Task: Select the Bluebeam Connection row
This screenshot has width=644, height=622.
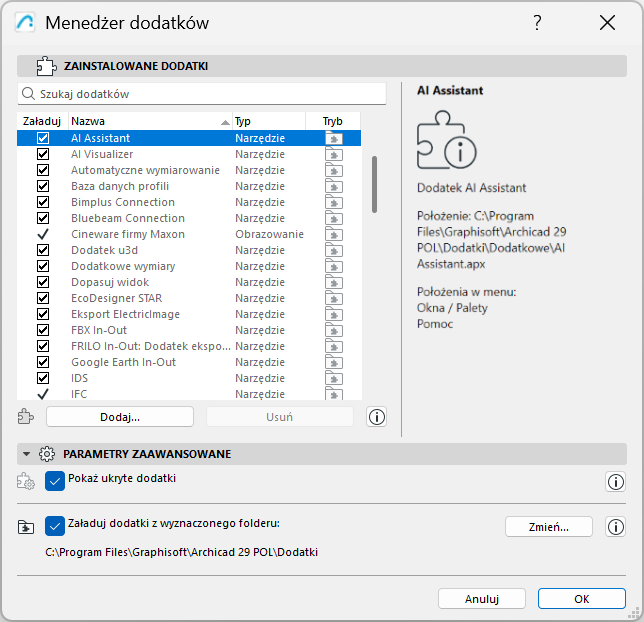Action: click(189, 218)
